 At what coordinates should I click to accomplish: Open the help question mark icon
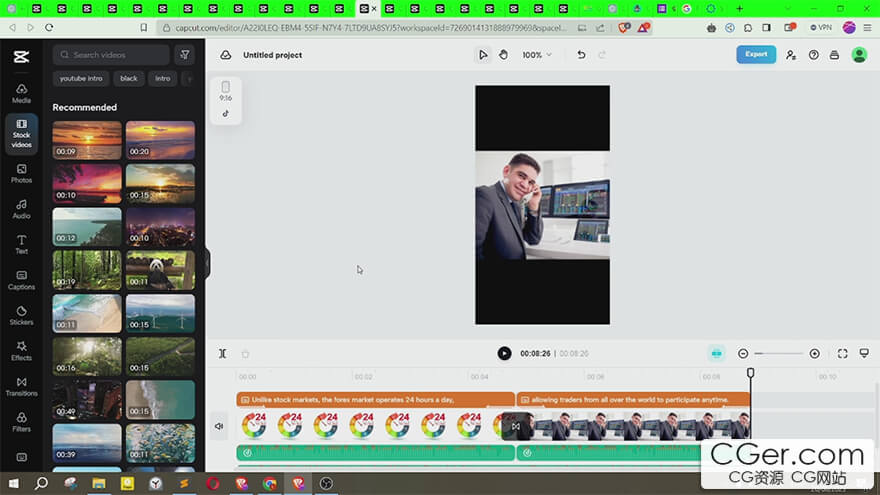813,55
